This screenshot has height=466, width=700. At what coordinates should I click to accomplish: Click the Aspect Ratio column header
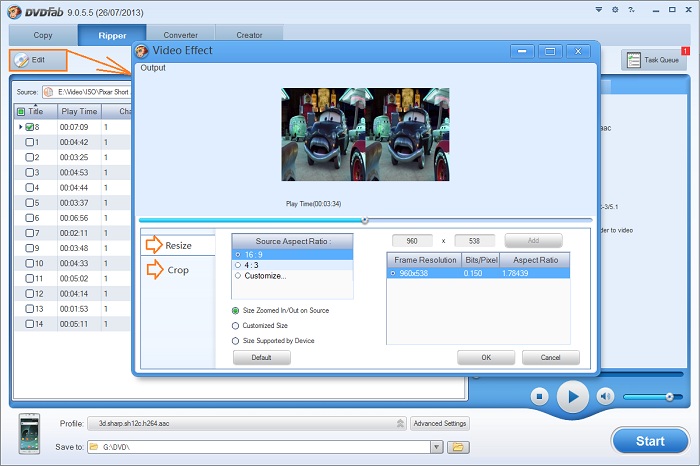(x=535, y=260)
